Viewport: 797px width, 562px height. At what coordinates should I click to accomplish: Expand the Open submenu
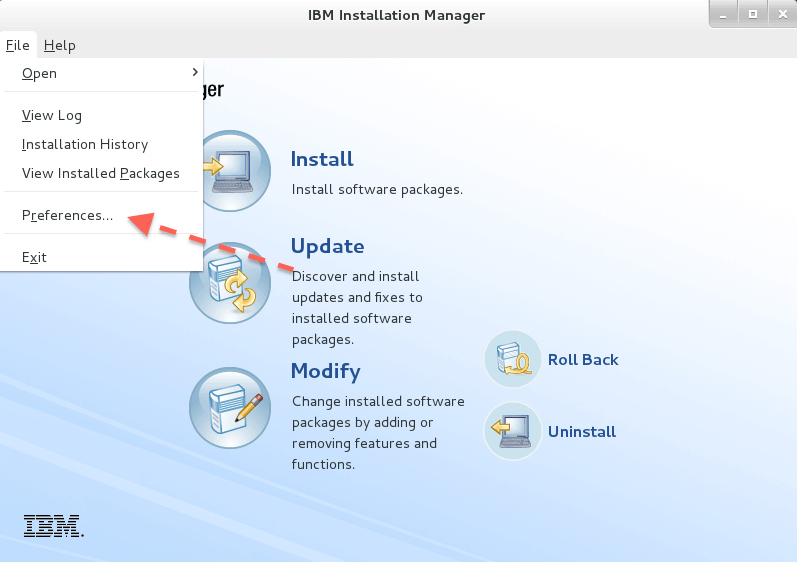[102, 74]
